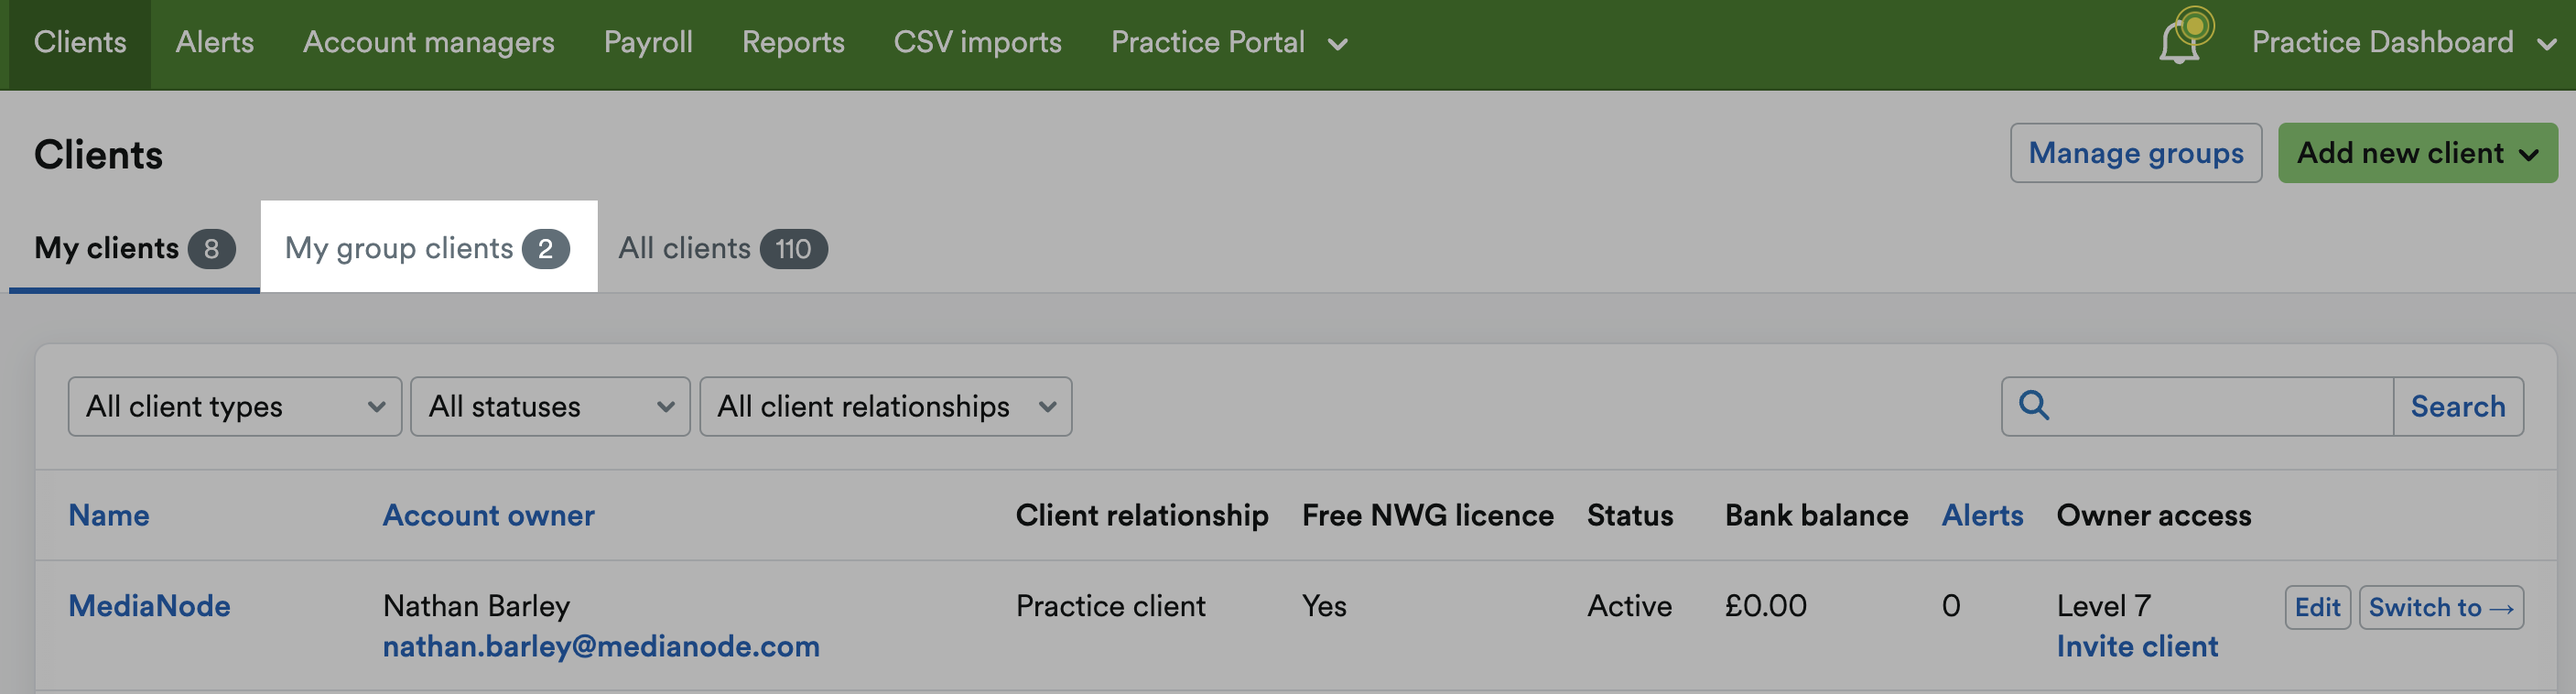The image size is (2576, 694).
Task: Click the 'Client relationship' column header
Action: tap(1141, 515)
